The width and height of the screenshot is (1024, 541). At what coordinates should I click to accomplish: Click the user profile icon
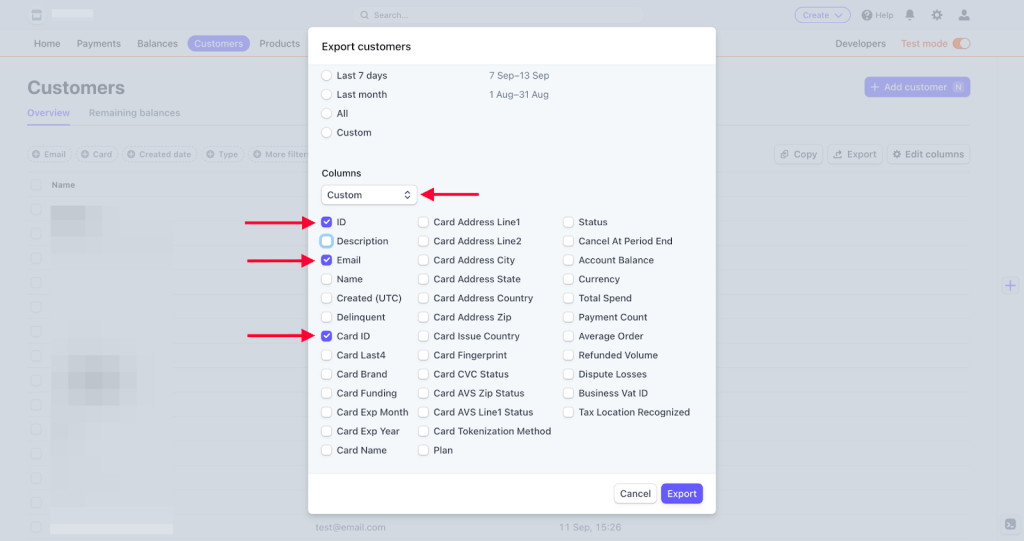964,15
